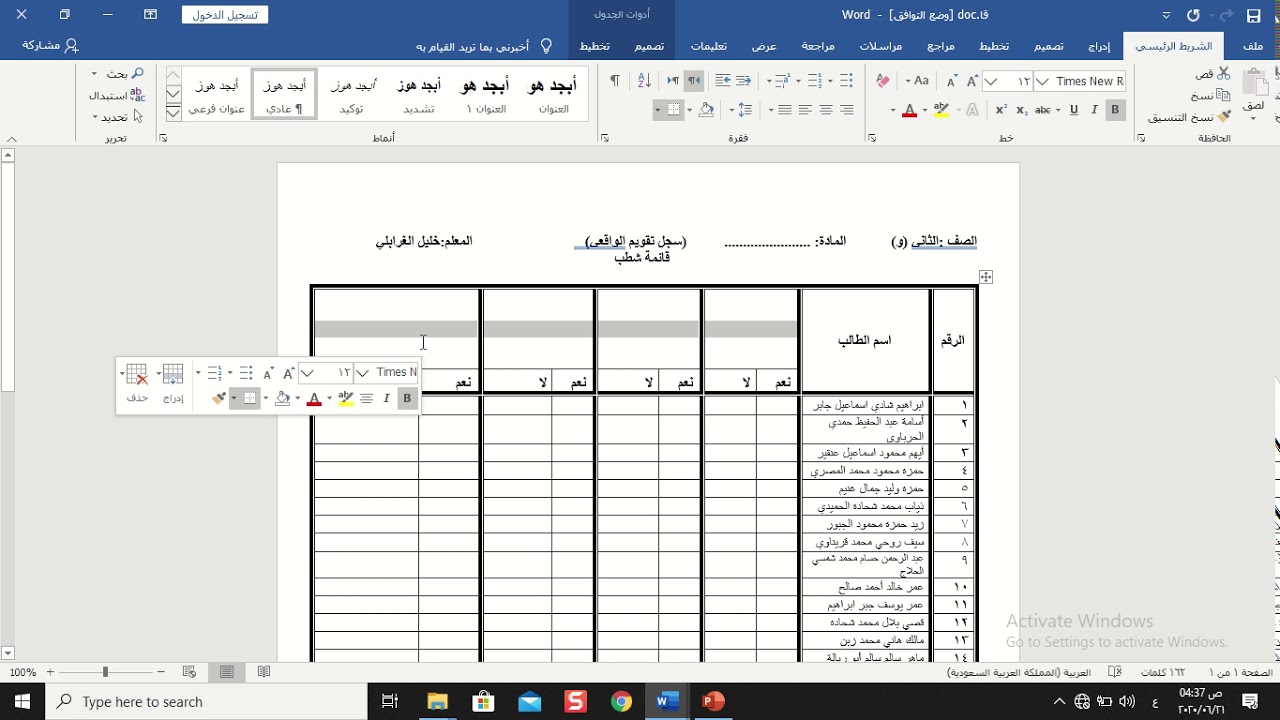
Task: Click the Decrease Indent icon
Action: (x=742, y=81)
